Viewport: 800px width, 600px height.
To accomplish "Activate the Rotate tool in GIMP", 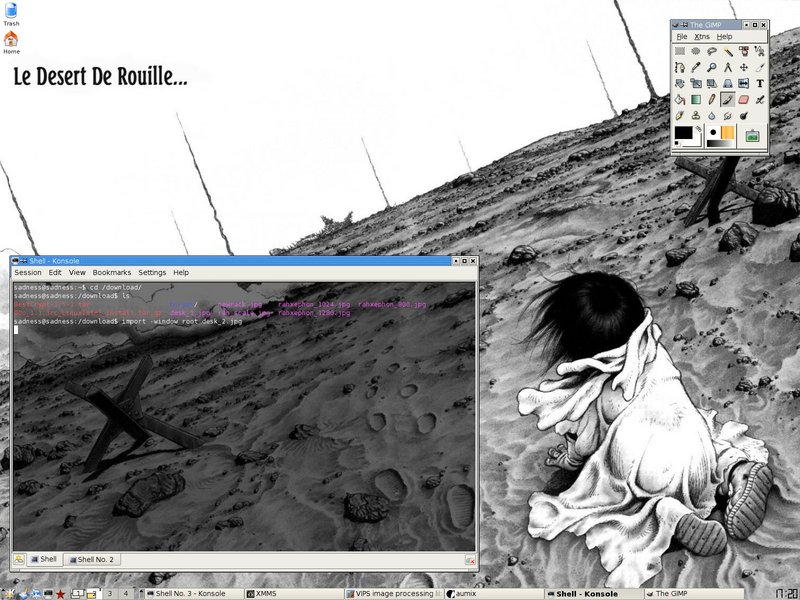I will pyautogui.click(x=680, y=84).
